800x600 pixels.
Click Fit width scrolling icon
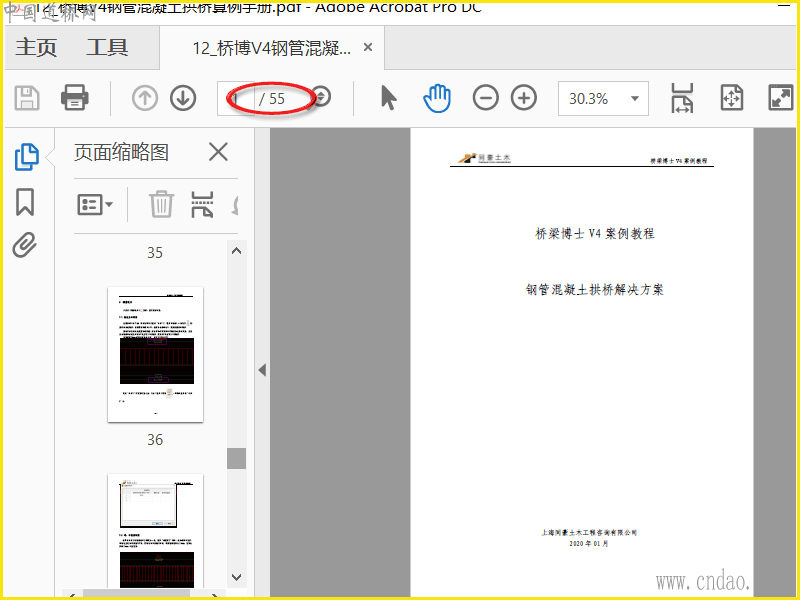pos(682,98)
